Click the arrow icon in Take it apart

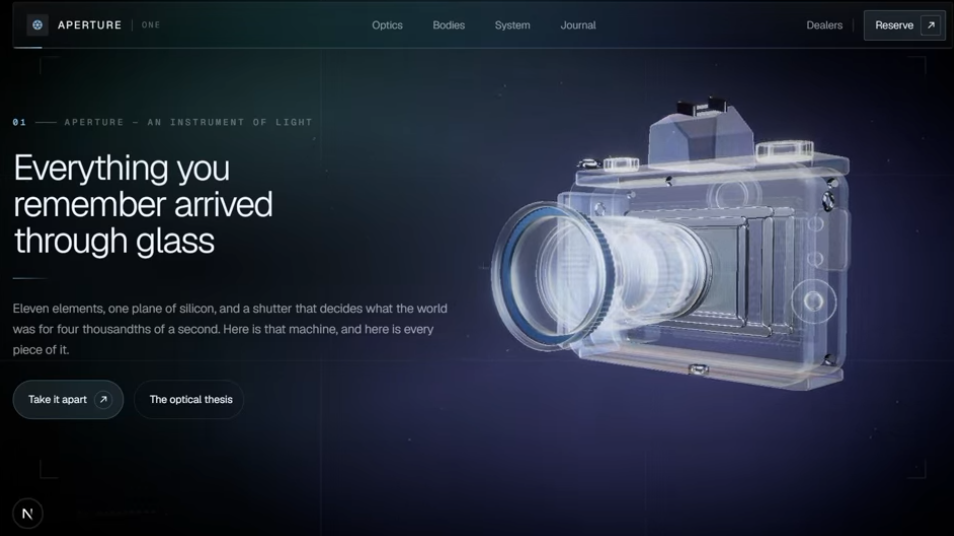[x=103, y=400]
